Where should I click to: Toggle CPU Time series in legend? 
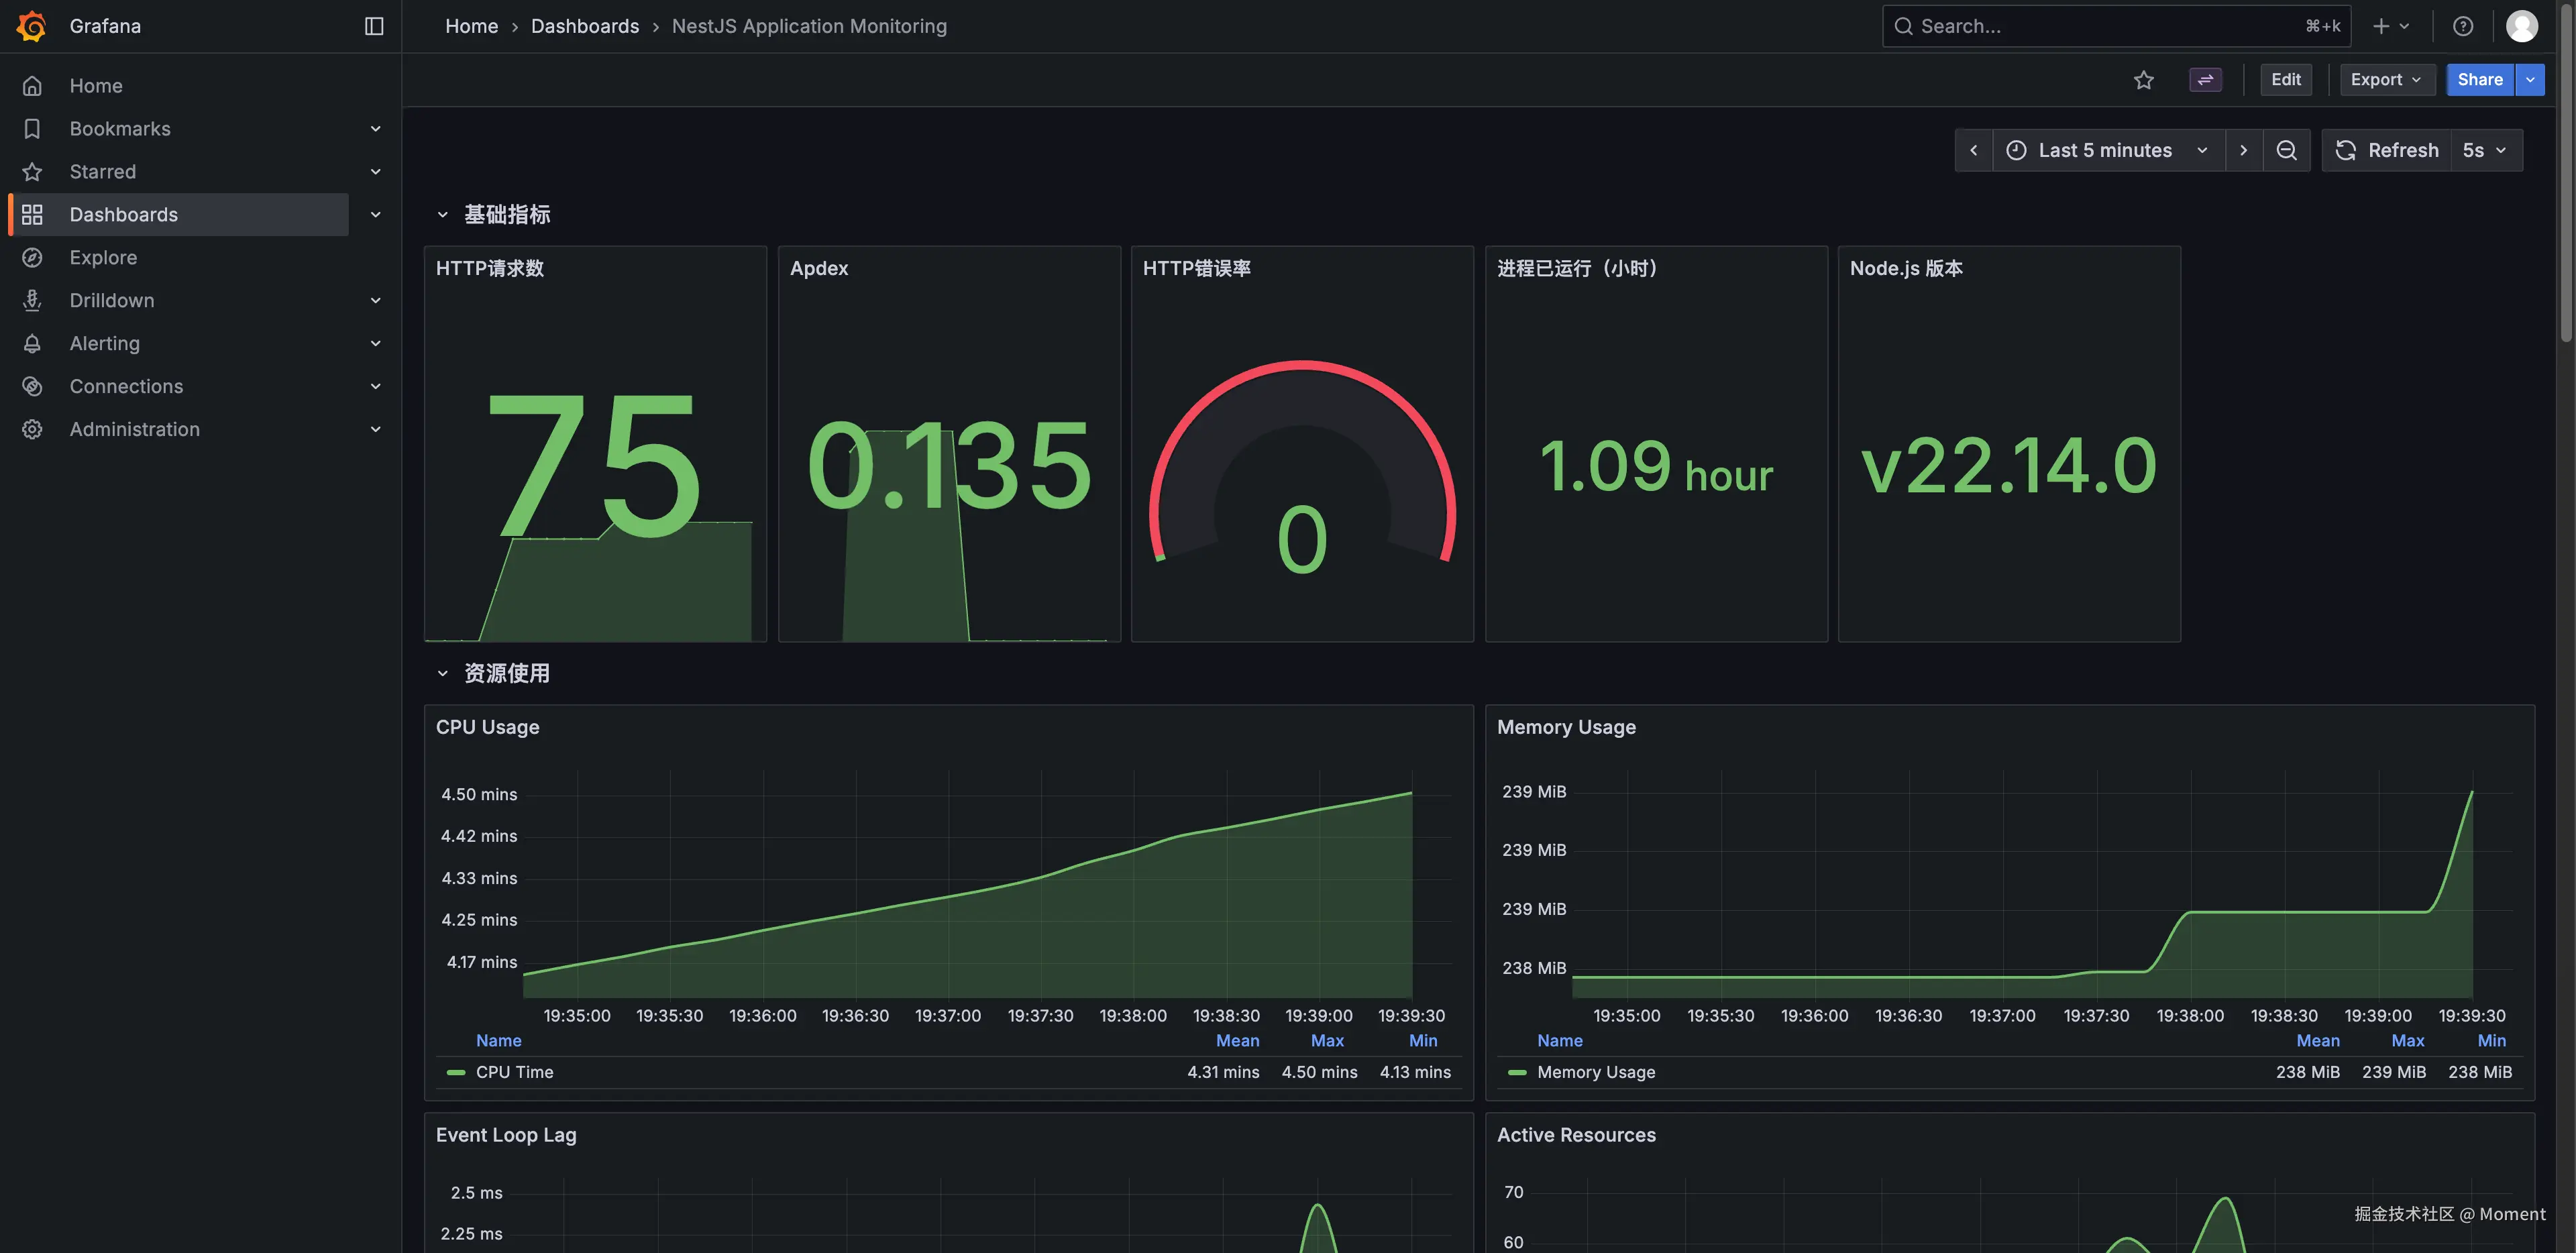click(x=514, y=1072)
